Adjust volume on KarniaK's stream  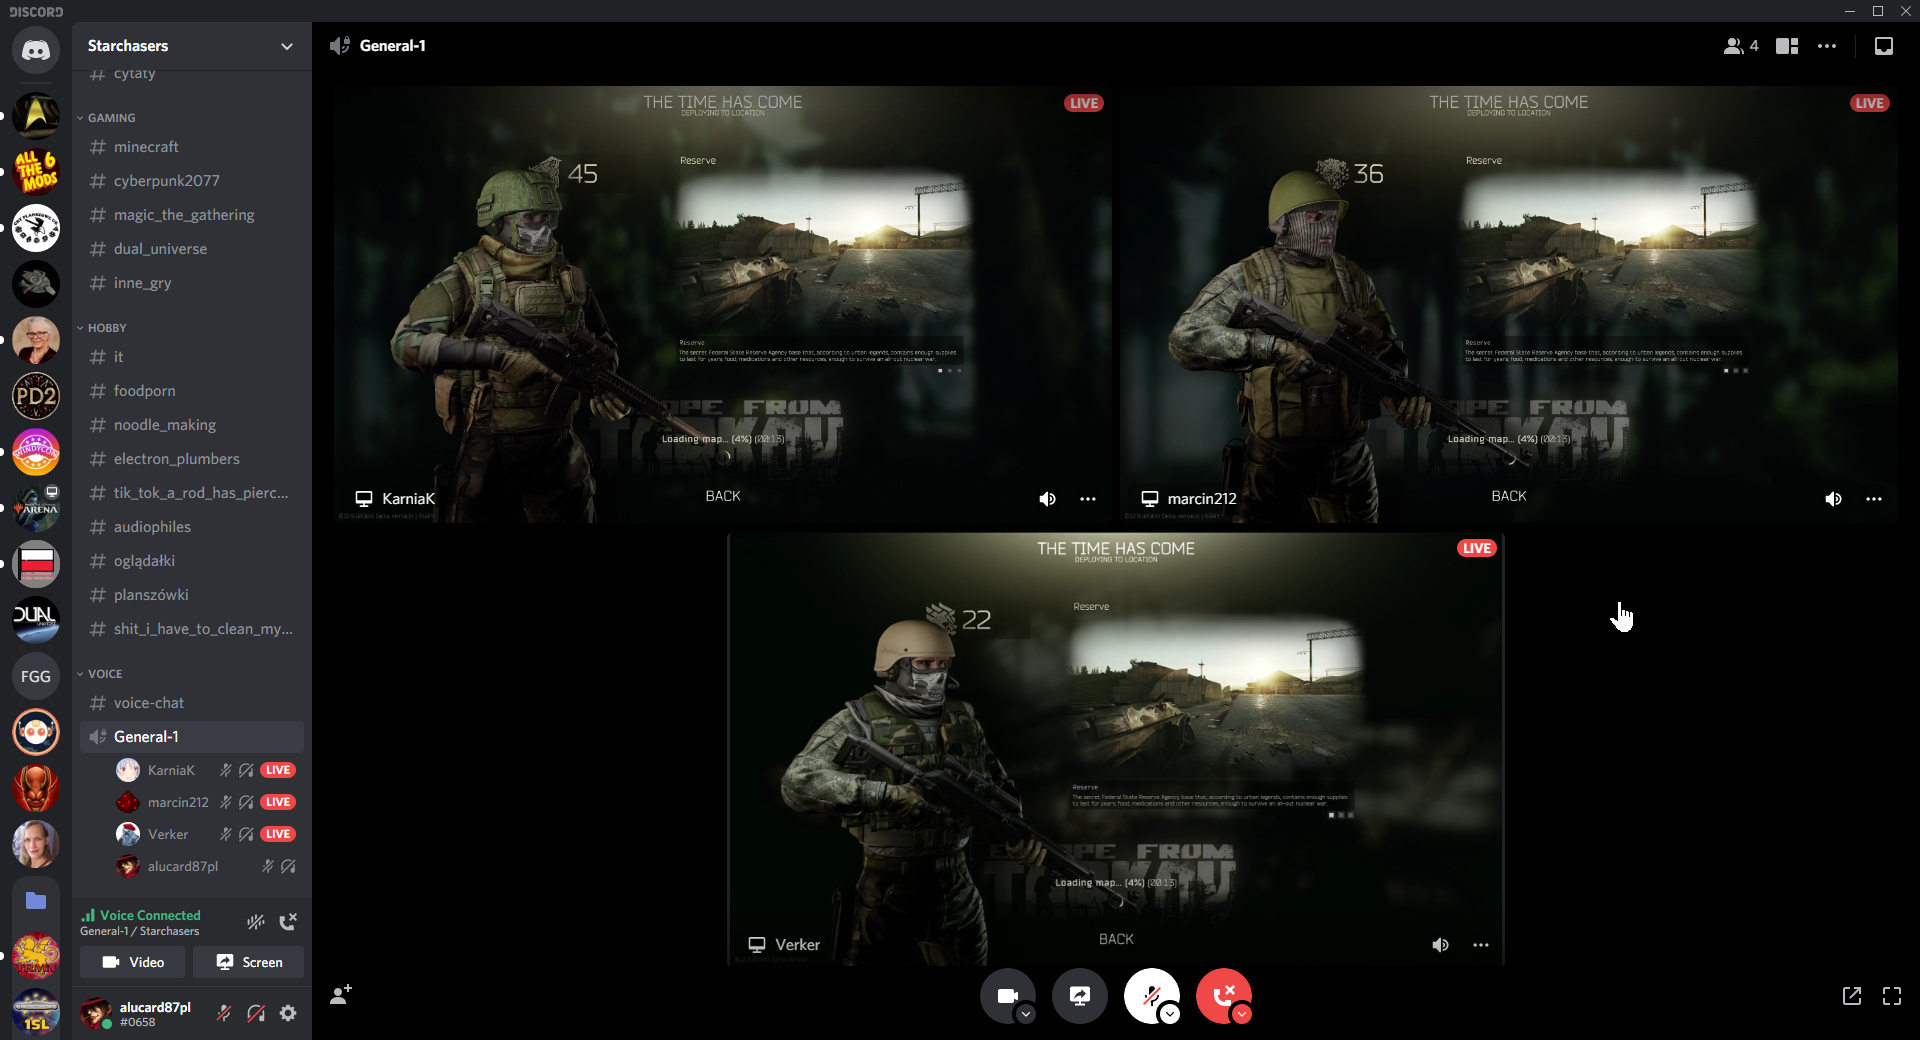pos(1047,499)
